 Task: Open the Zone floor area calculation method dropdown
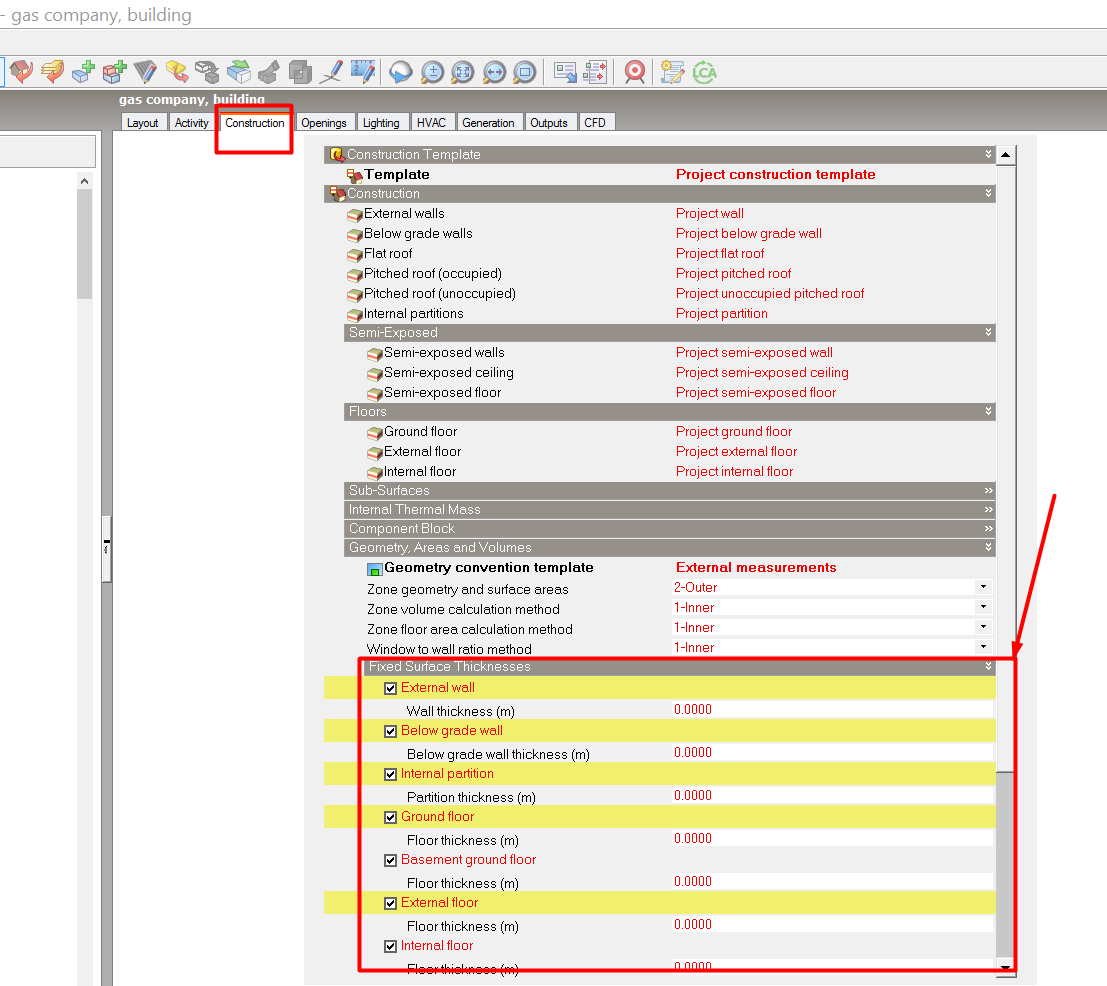[983, 627]
